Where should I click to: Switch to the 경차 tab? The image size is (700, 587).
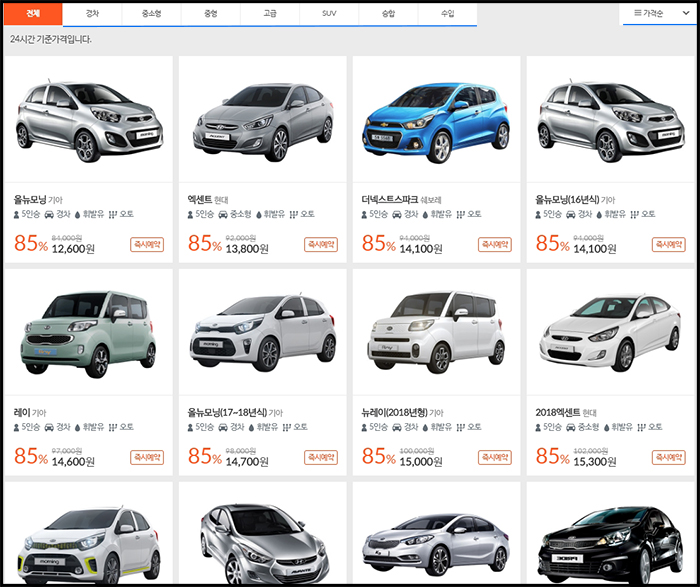pos(92,14)
